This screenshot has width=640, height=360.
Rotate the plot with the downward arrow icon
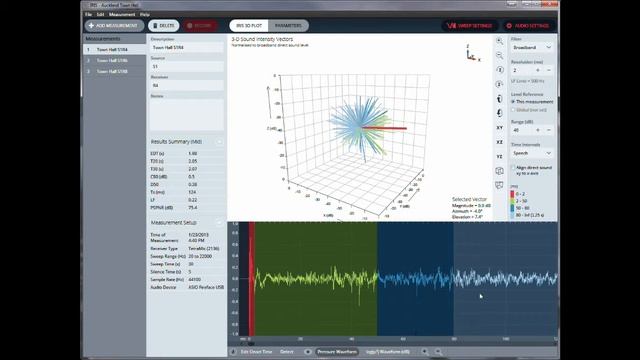[x=499, y=113]
